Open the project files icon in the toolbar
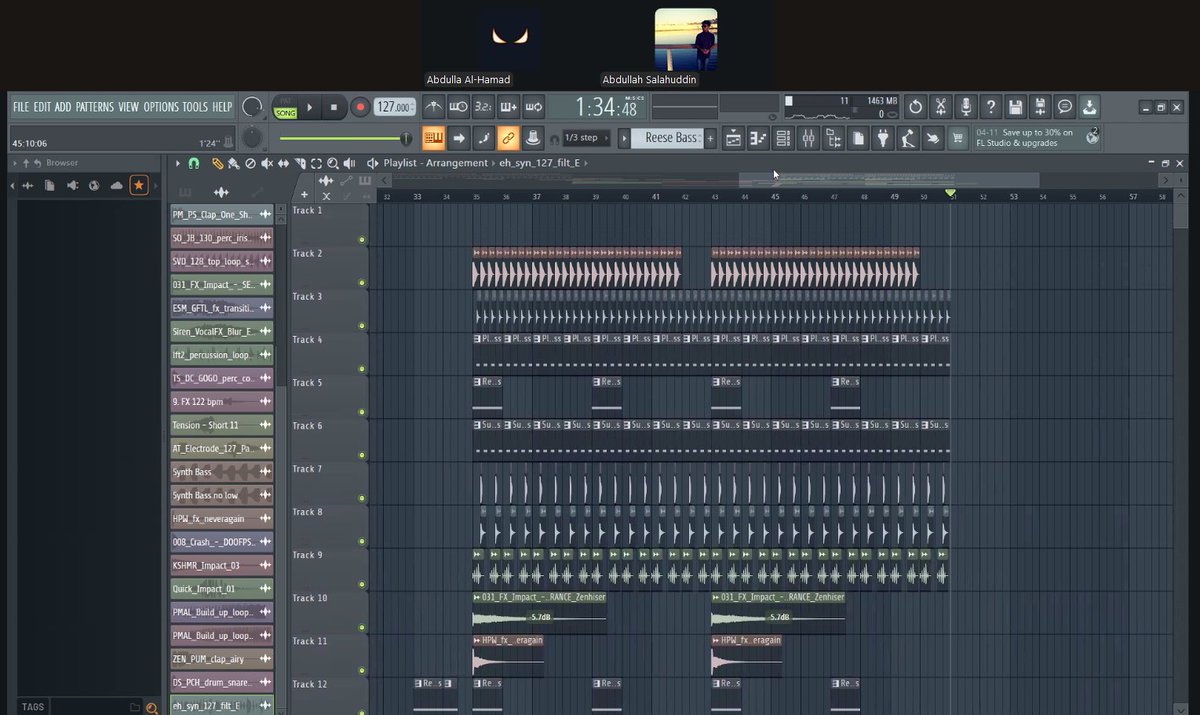This screenshot has width=1200, height=715. click(x=858, y=138)
